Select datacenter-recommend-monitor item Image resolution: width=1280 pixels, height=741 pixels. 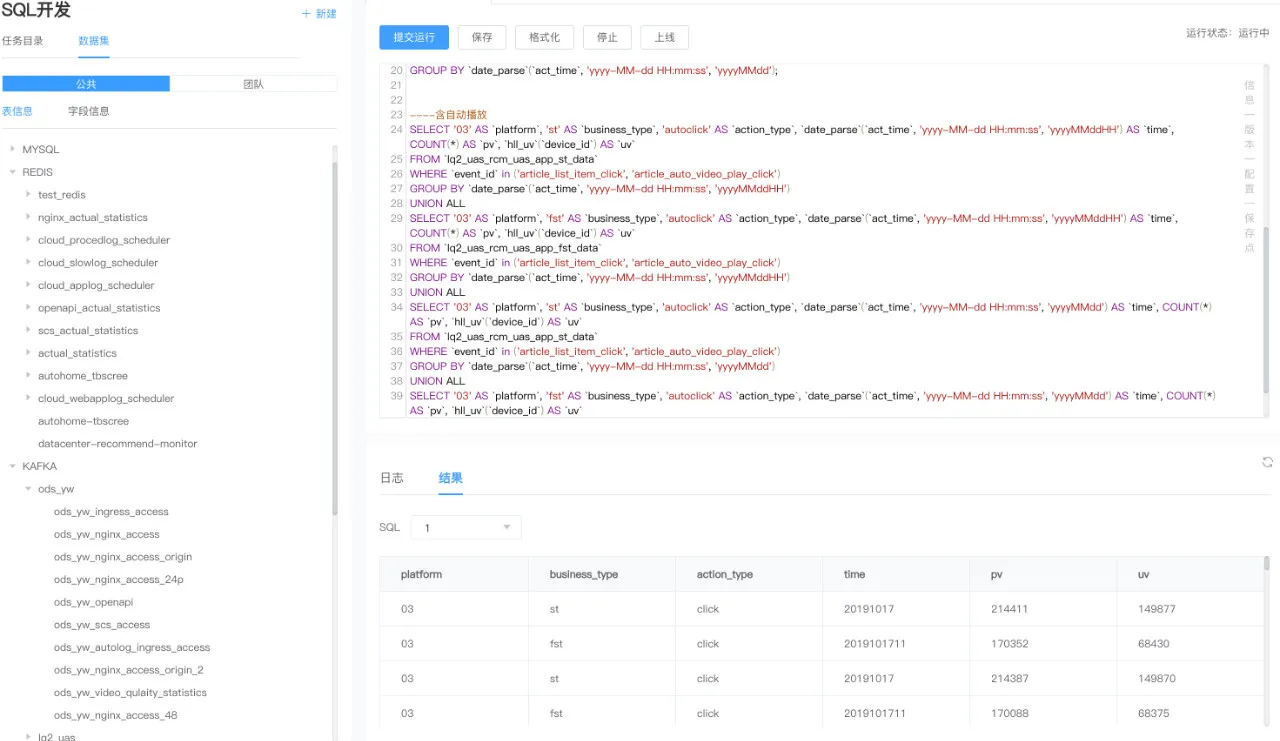point(118,444)
